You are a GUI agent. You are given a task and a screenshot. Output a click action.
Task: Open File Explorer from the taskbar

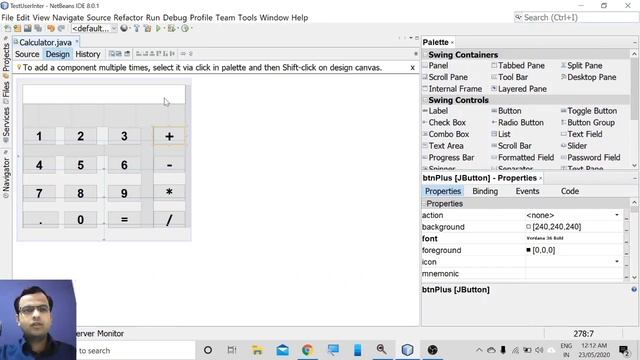(x=258, y=350)
